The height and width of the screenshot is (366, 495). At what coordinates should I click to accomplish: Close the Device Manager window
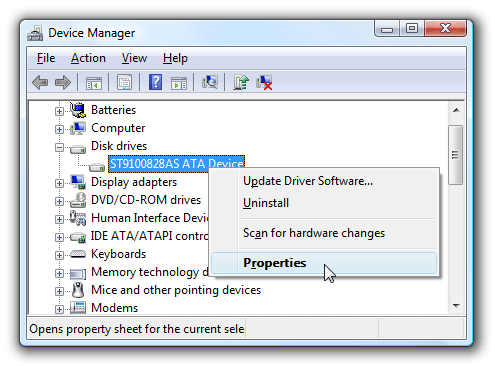click(445, 28)
